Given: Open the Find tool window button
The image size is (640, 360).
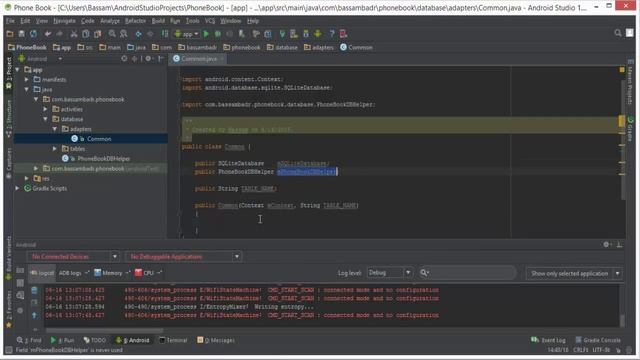Looking at the screenshot, I should coord(29,340).
